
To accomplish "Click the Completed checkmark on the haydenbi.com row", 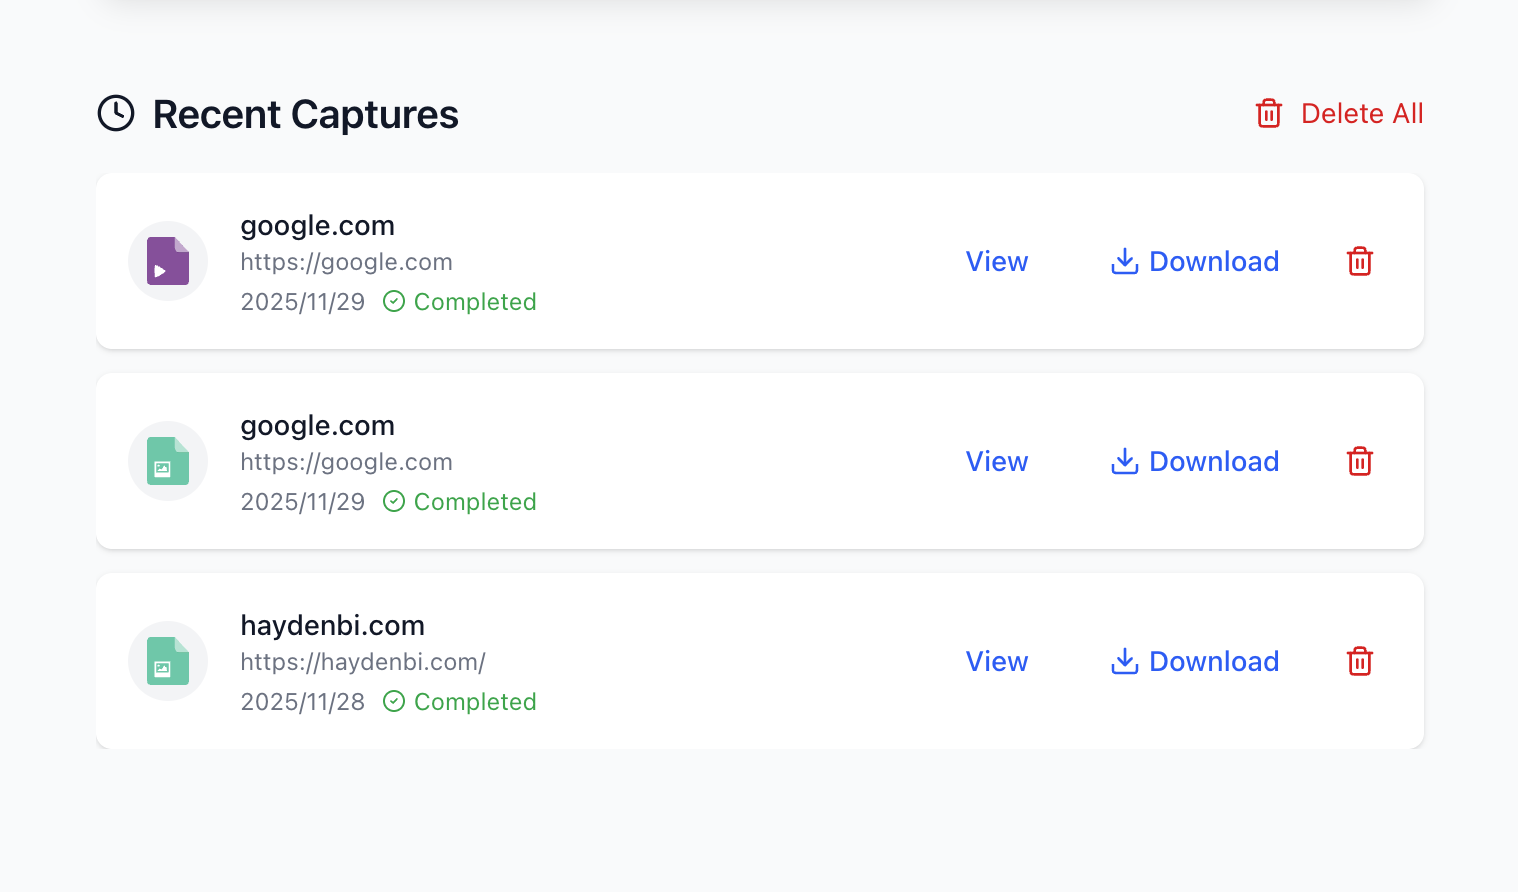I will click(x=393, y=701).
